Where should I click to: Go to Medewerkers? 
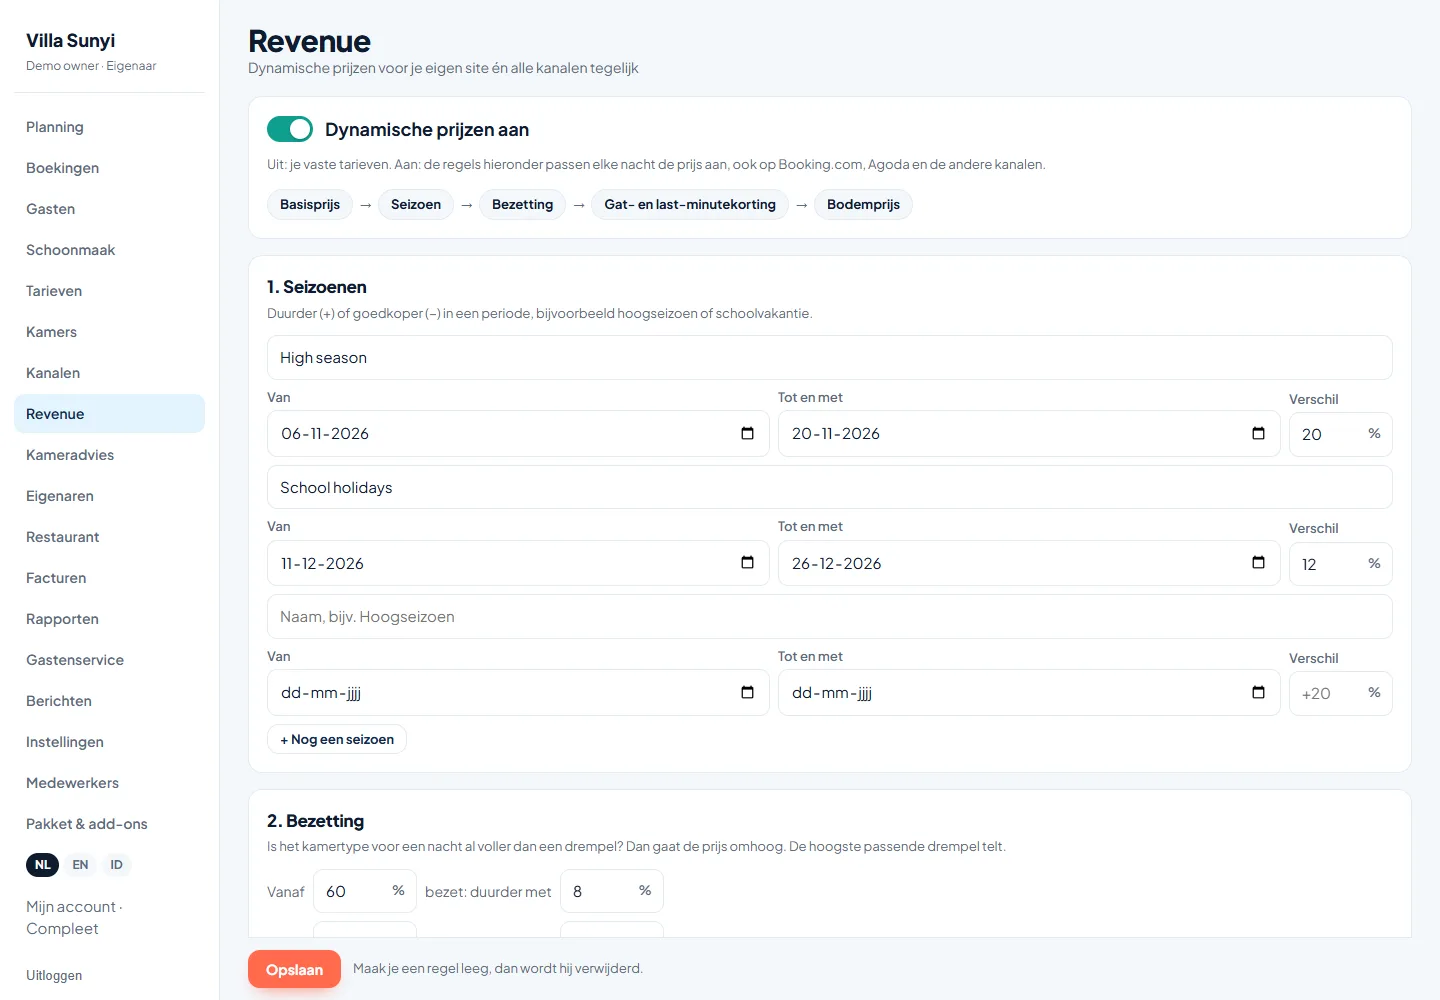point(109,783)
